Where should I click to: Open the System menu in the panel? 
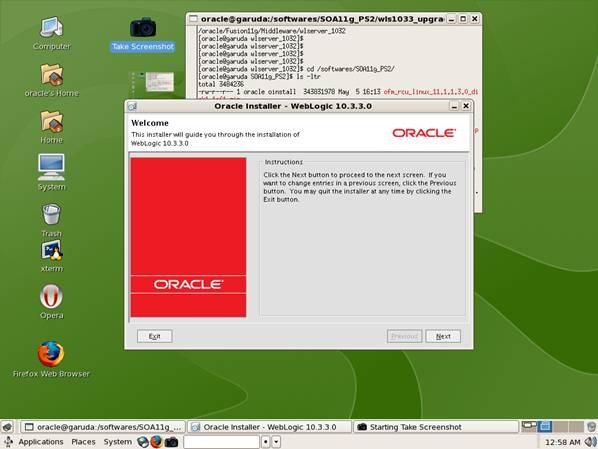[x=117, y=442]
